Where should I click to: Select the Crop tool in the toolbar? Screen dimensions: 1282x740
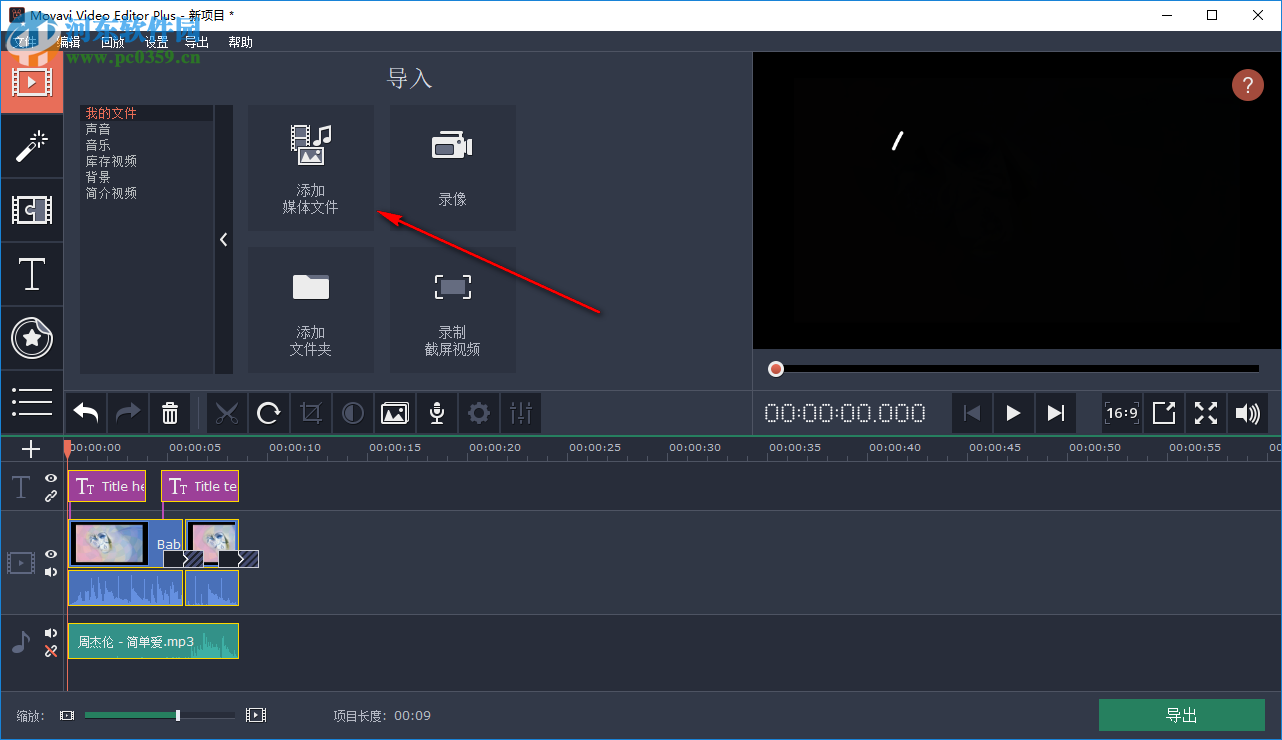(311, 412)
